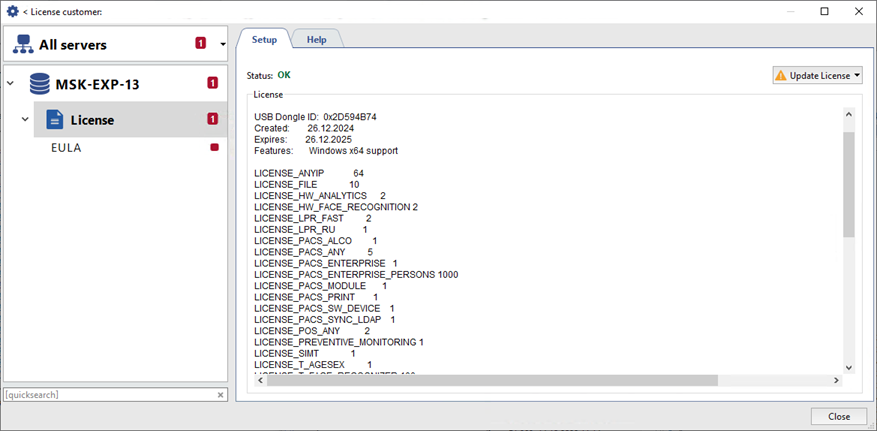
Task: Switch to the Help tab
Action: pyautogui.click(x=316, y=39)
